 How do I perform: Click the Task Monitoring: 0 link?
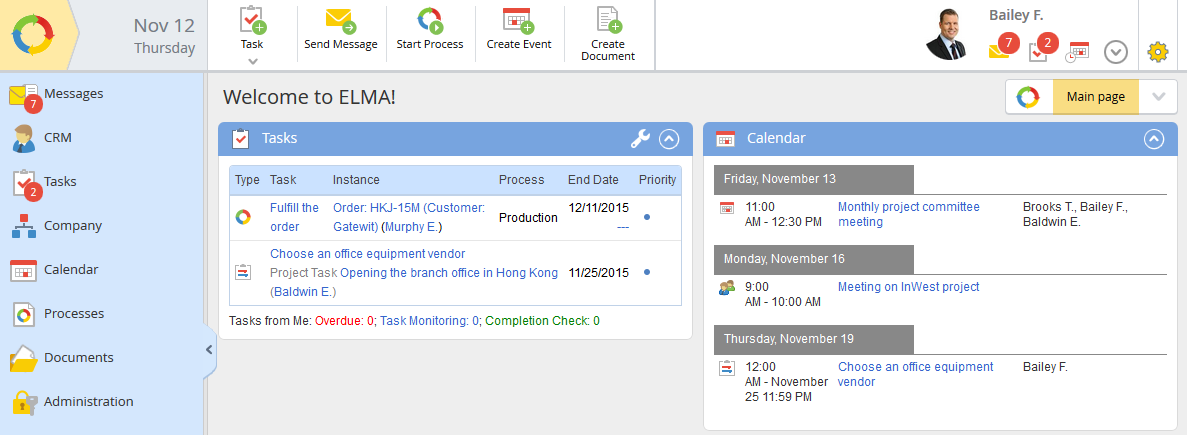click(x=429, y=321)
